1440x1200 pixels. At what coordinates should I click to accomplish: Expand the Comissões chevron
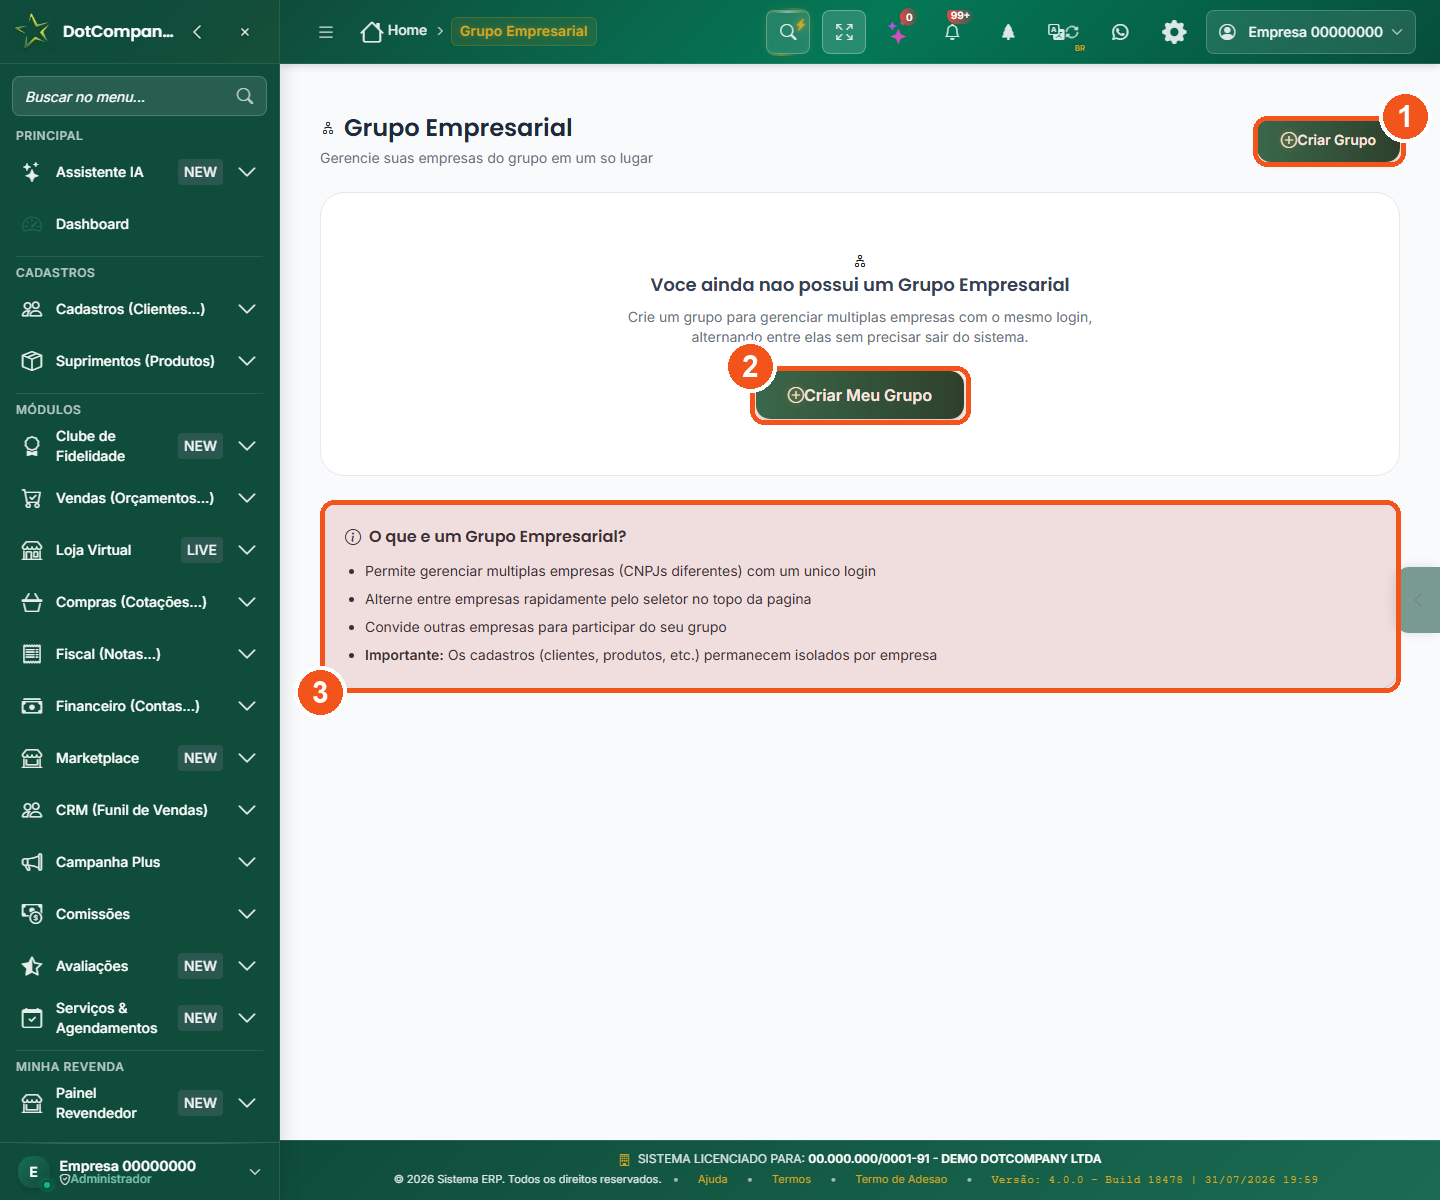point(247,914)
